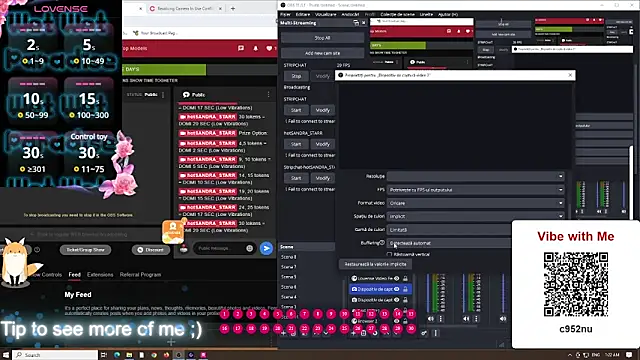Click Restaurează la valorile implicite button
The width and height of the screenshot is (640, 360).
(x=375, y=264)
